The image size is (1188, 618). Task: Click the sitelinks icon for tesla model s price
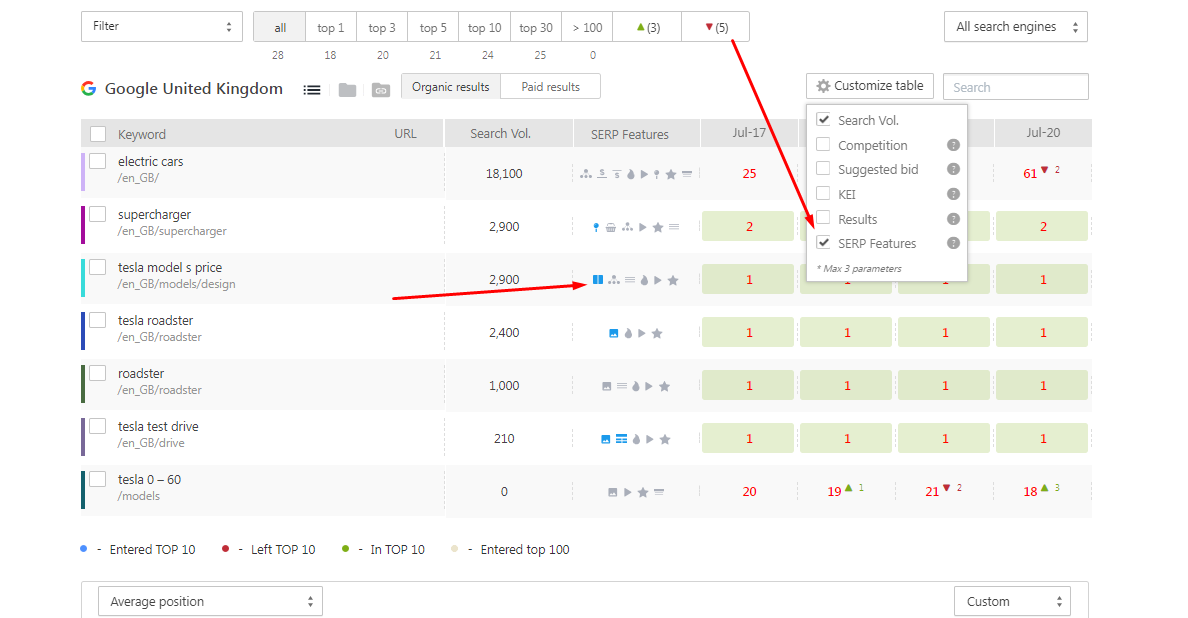click(614, 280)
